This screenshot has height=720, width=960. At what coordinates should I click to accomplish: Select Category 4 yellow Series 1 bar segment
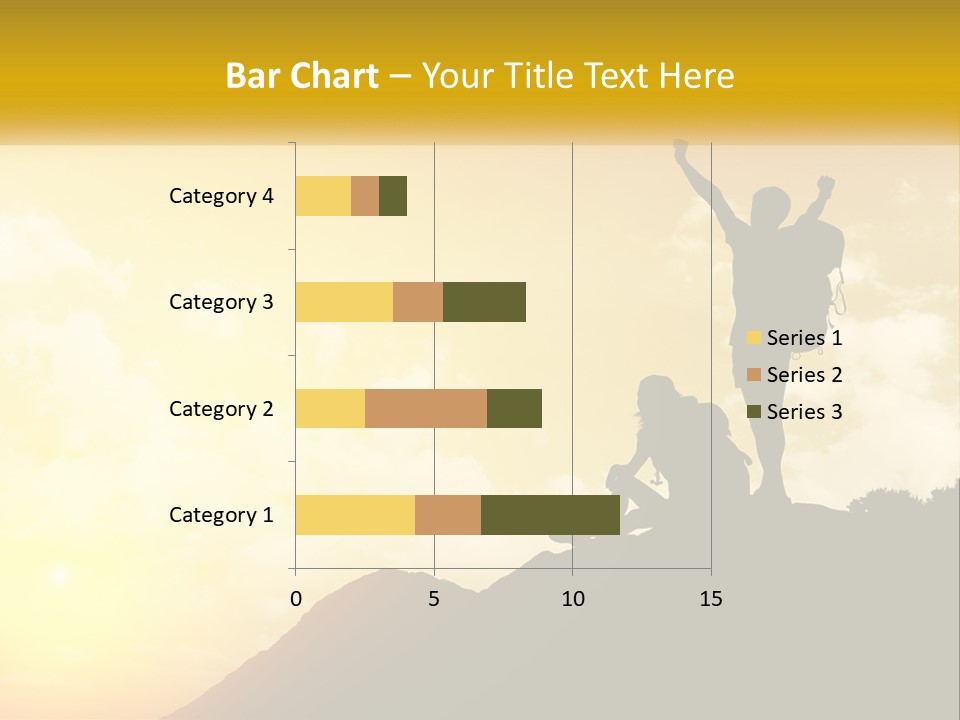click(x=323, y=196)
